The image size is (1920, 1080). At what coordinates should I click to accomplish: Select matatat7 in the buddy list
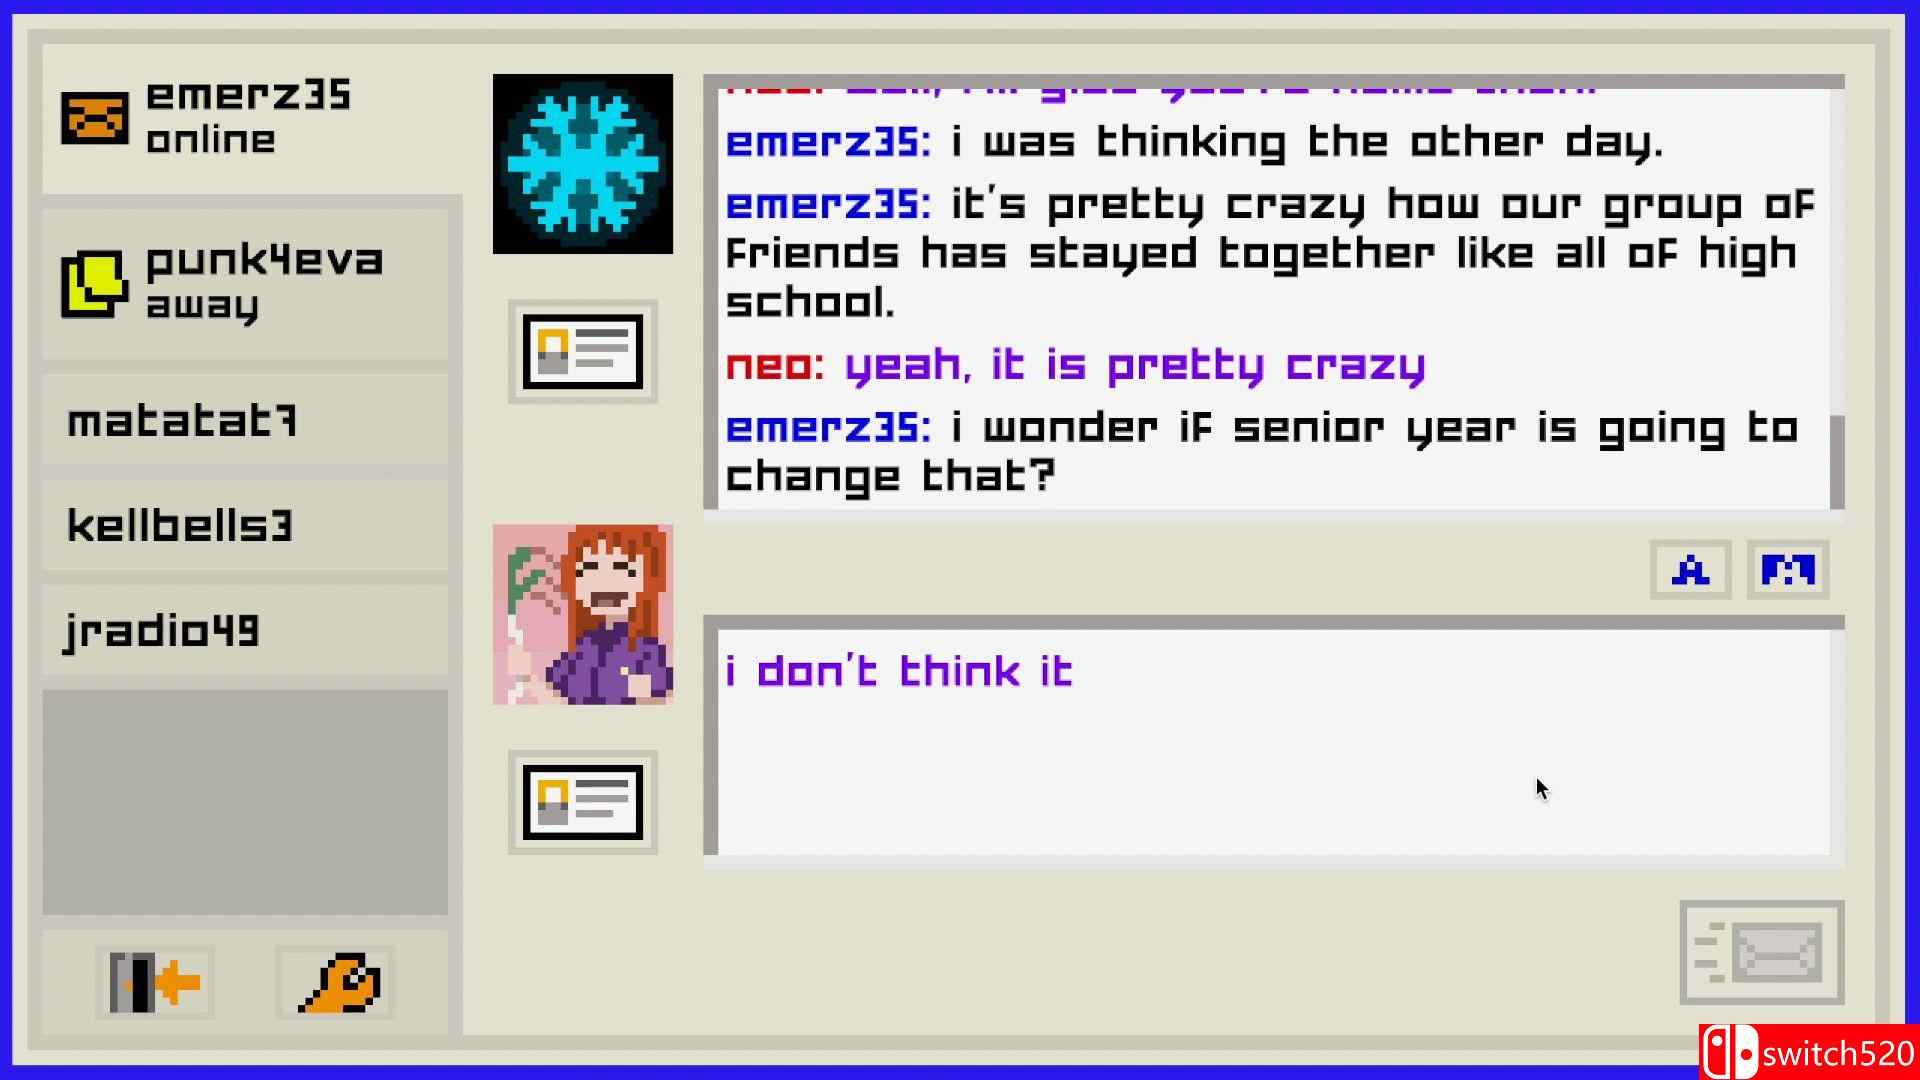tap(245, 420)
